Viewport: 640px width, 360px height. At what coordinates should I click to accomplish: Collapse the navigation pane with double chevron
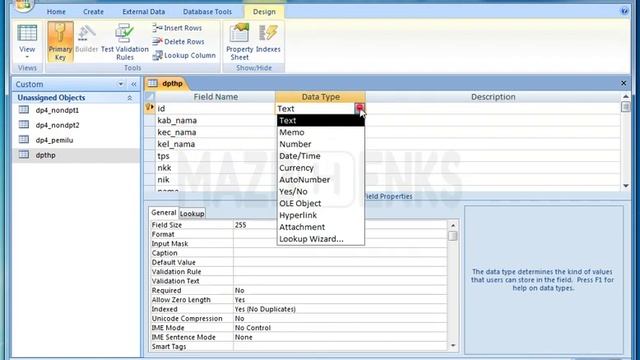click(133, 84)
